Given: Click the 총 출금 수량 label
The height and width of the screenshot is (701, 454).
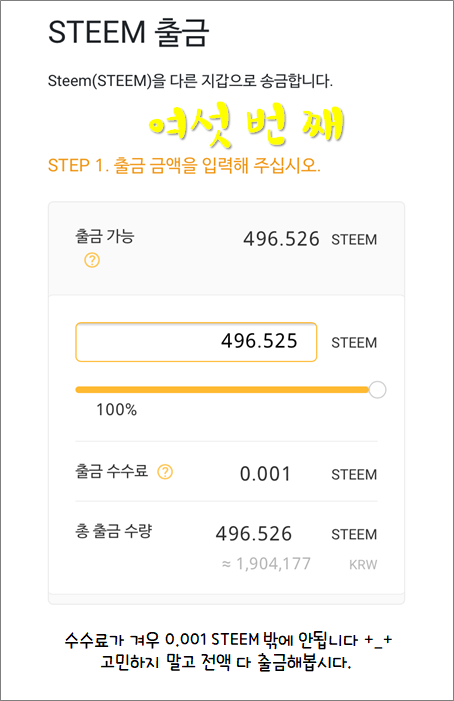Looking at the screenshot, I should click(x=114, y=531).
